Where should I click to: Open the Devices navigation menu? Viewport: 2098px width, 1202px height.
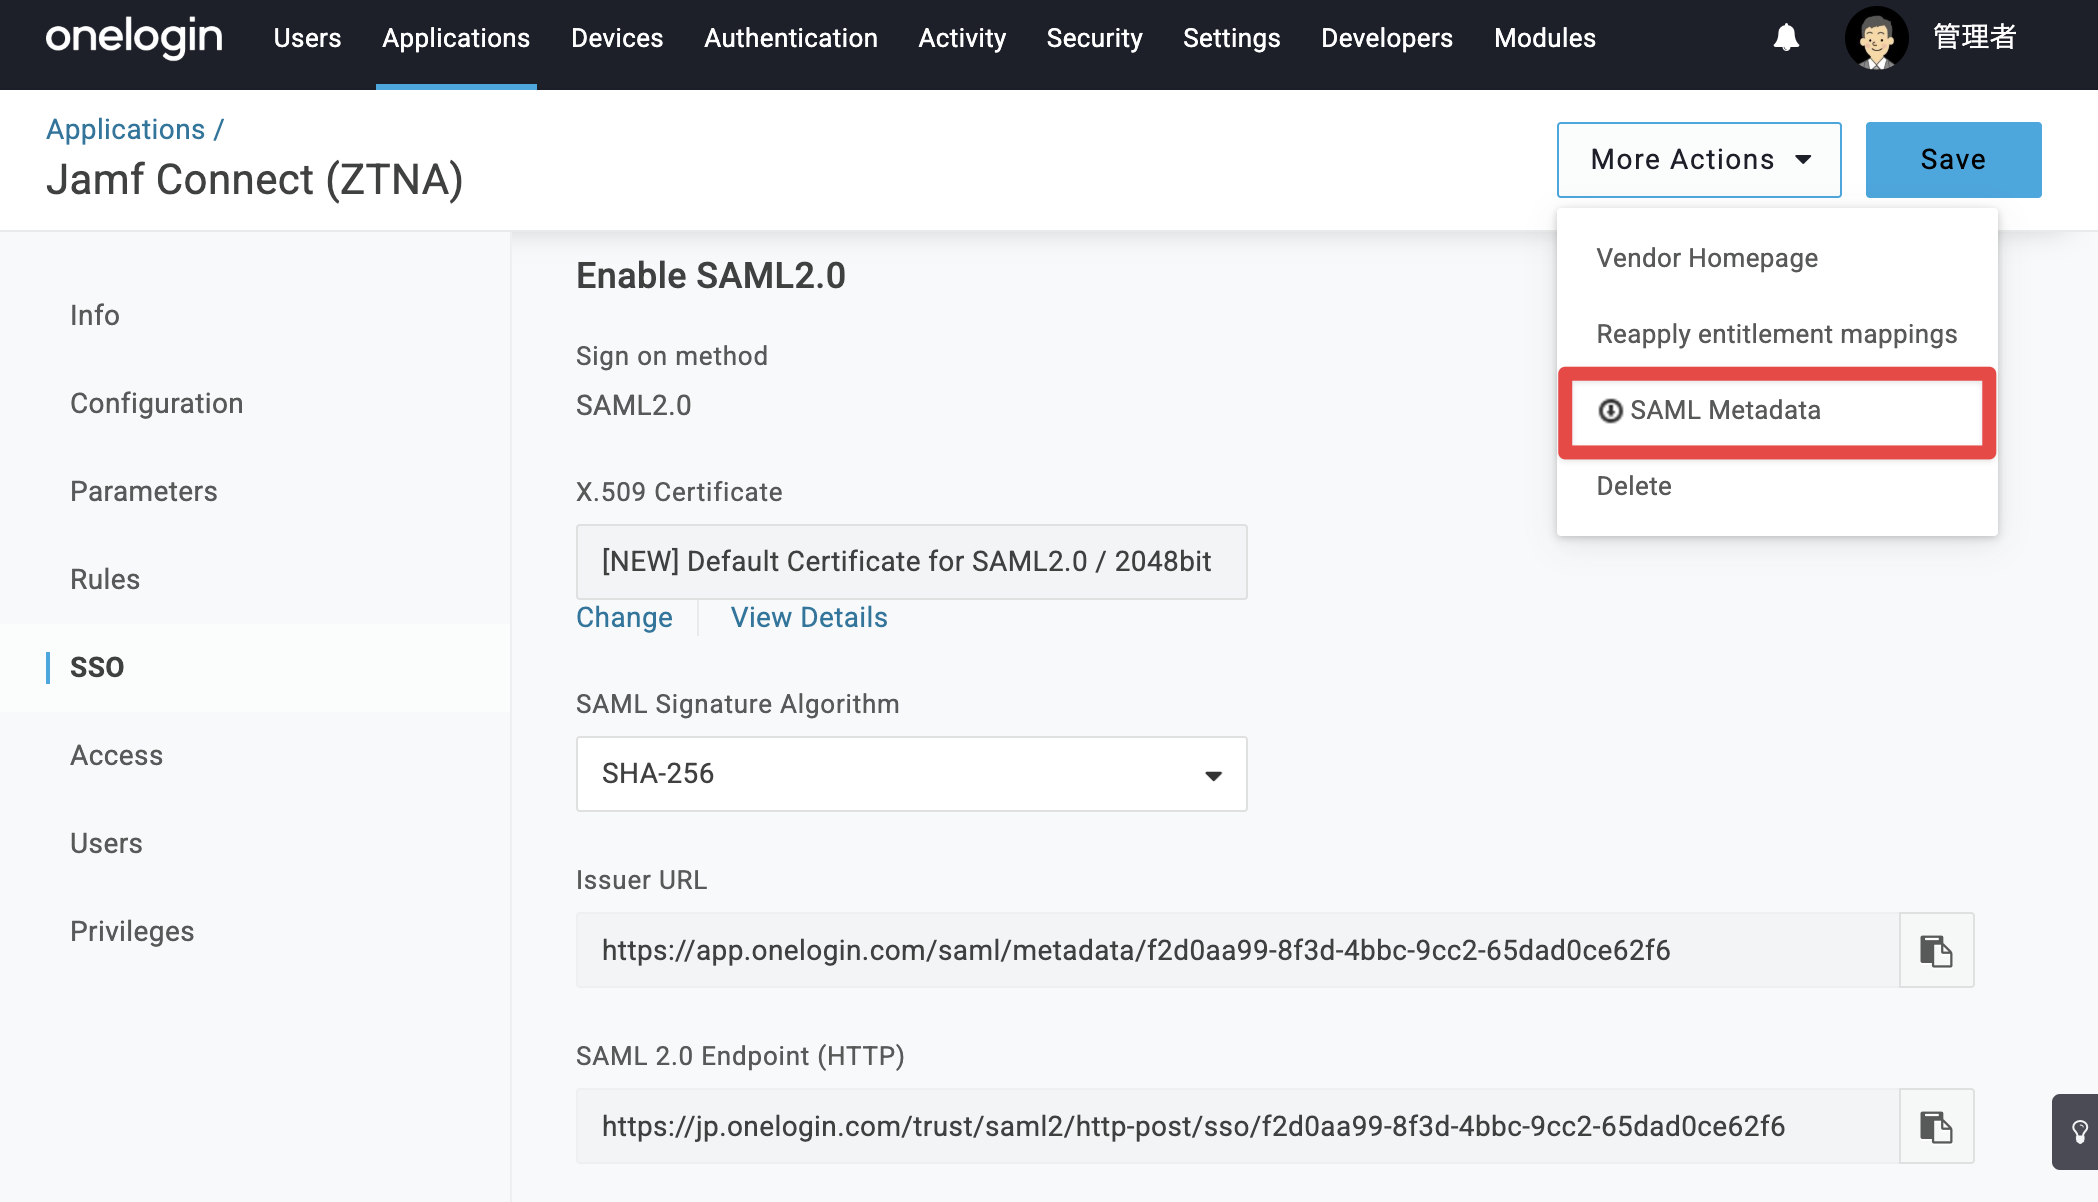[x=617, y=38]
